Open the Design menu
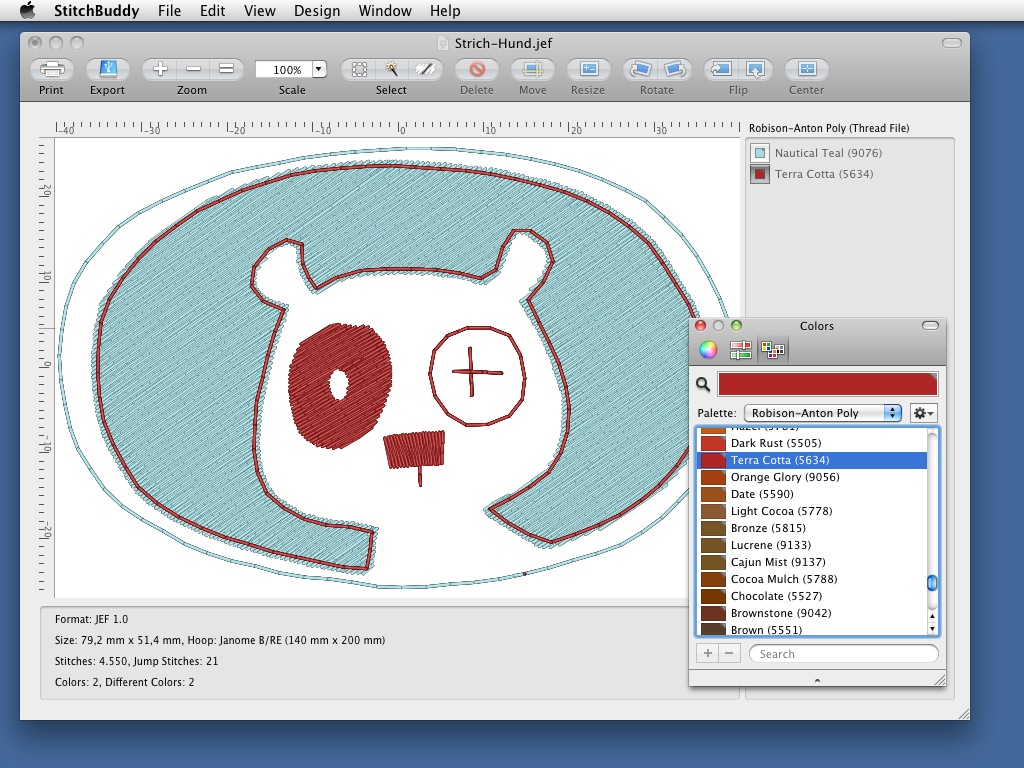This screenshot has height=768, width=1024. pyautogui.click(x=317, y=11)
